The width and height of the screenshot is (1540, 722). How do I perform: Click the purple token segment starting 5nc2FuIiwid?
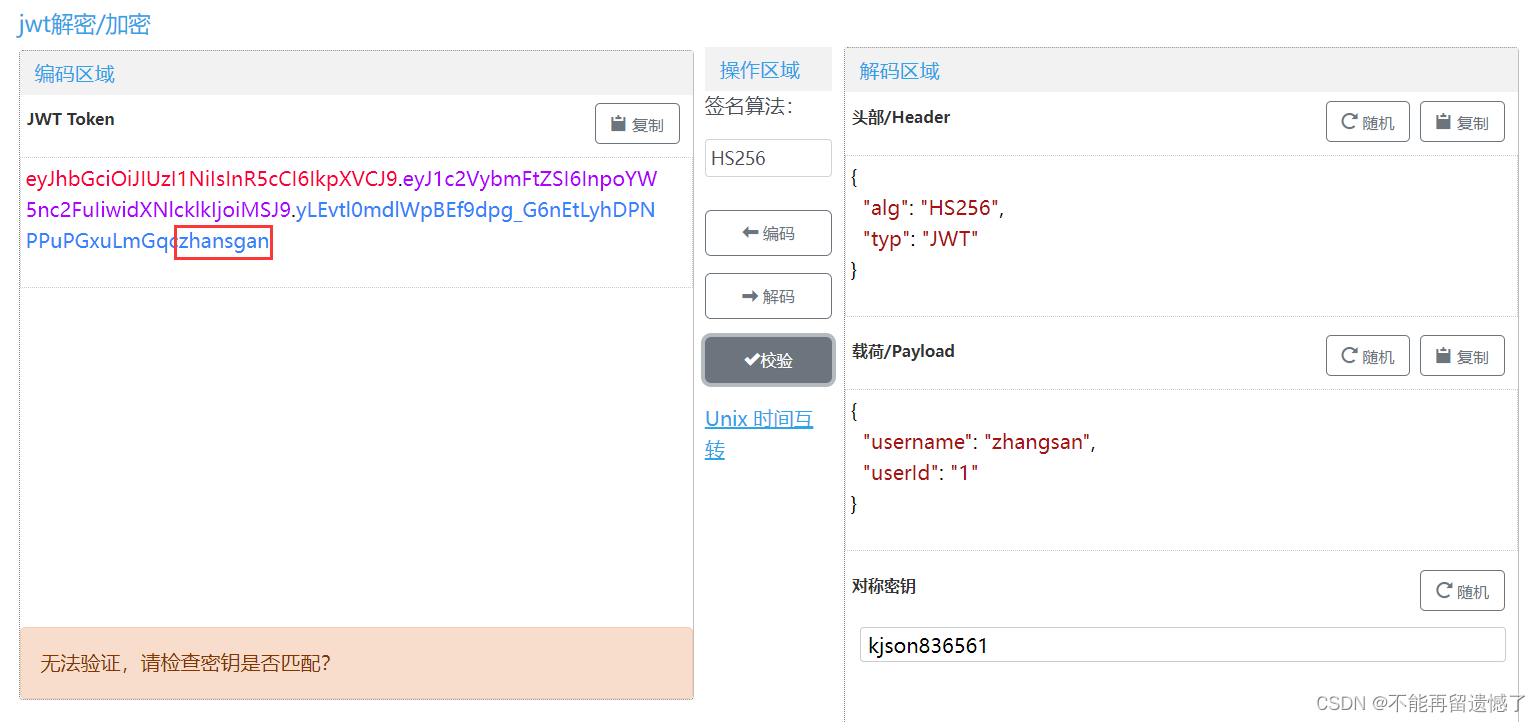[x=158, y=210]
